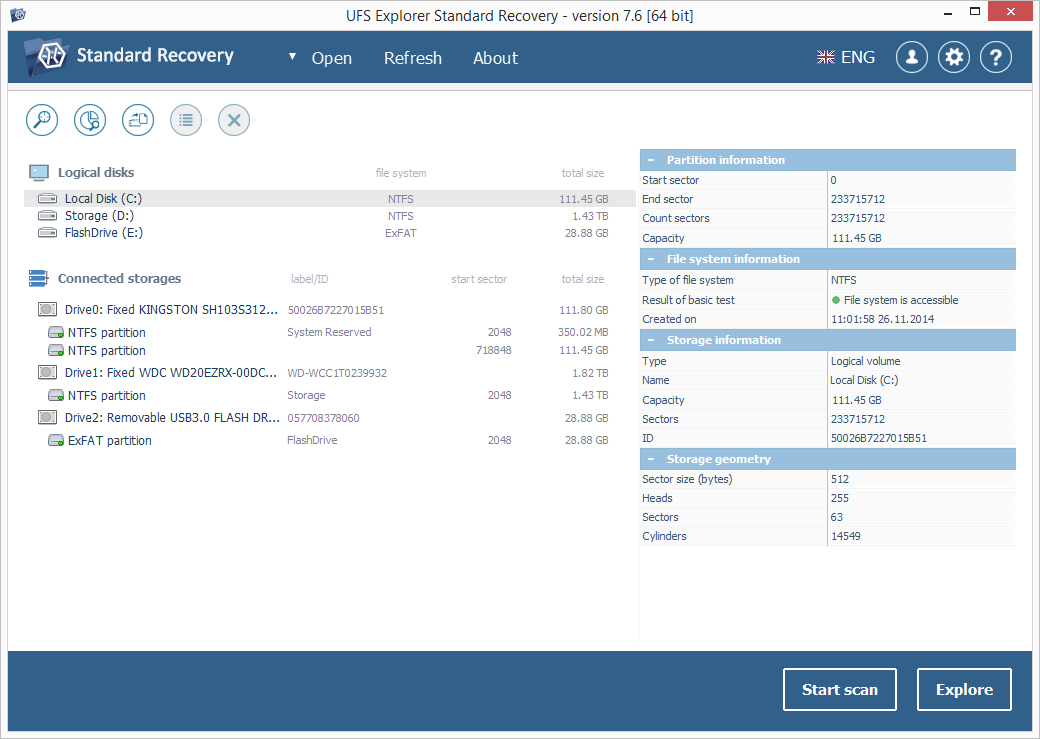1040x739 pixels.
Task: Open the settings gear icon
Action: coord(954,58)
